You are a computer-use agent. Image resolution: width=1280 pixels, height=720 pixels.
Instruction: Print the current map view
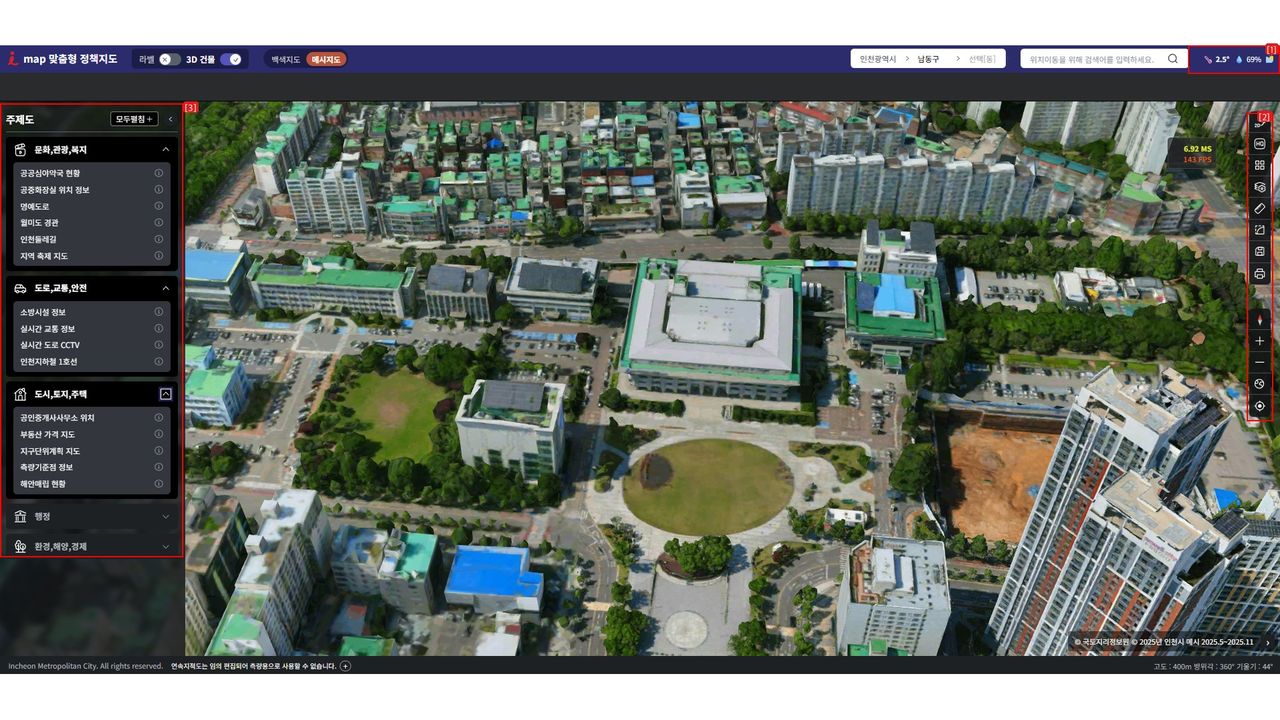(x=1259, y=274)
